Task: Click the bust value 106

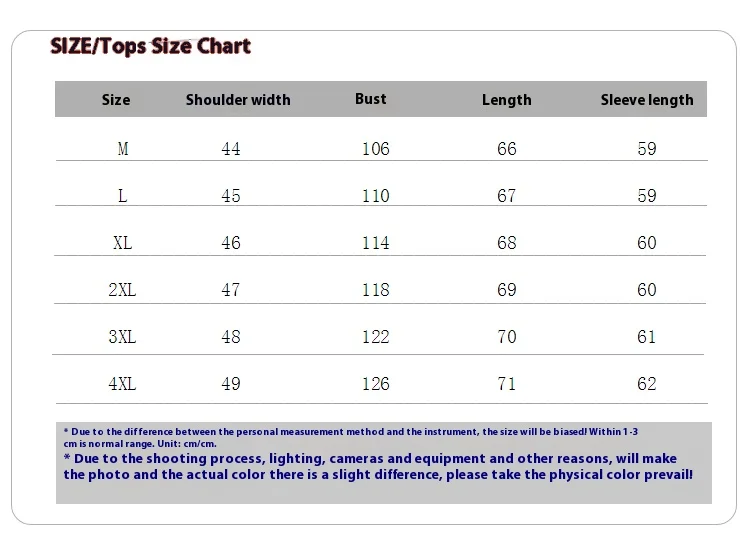Action: 375,149
